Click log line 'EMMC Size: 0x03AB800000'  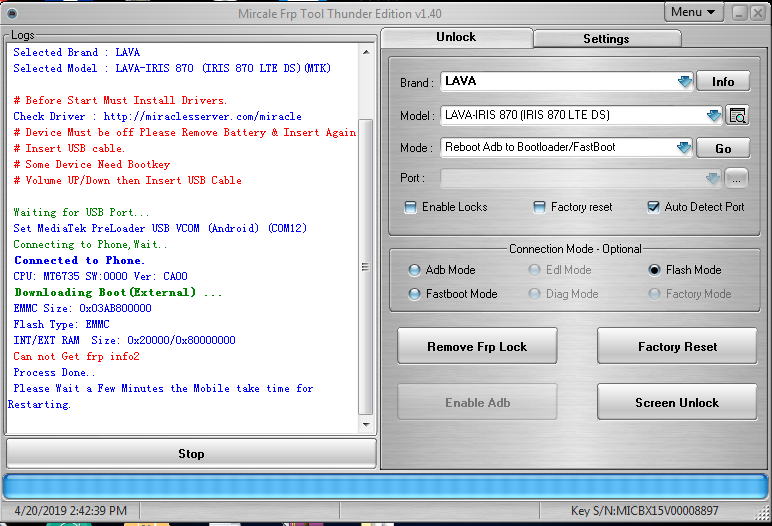(82, 308)
